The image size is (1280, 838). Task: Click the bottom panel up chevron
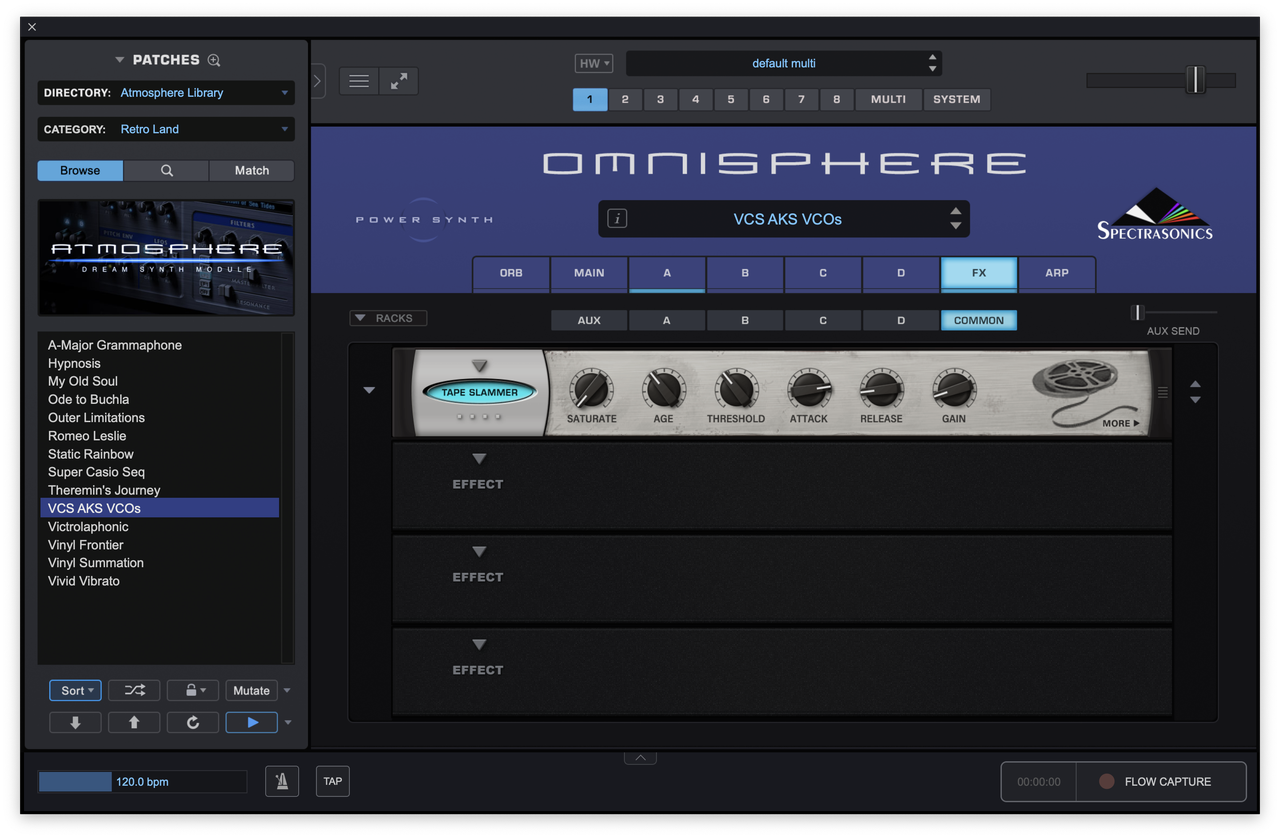pyautogui.click(x=640, y=758)
